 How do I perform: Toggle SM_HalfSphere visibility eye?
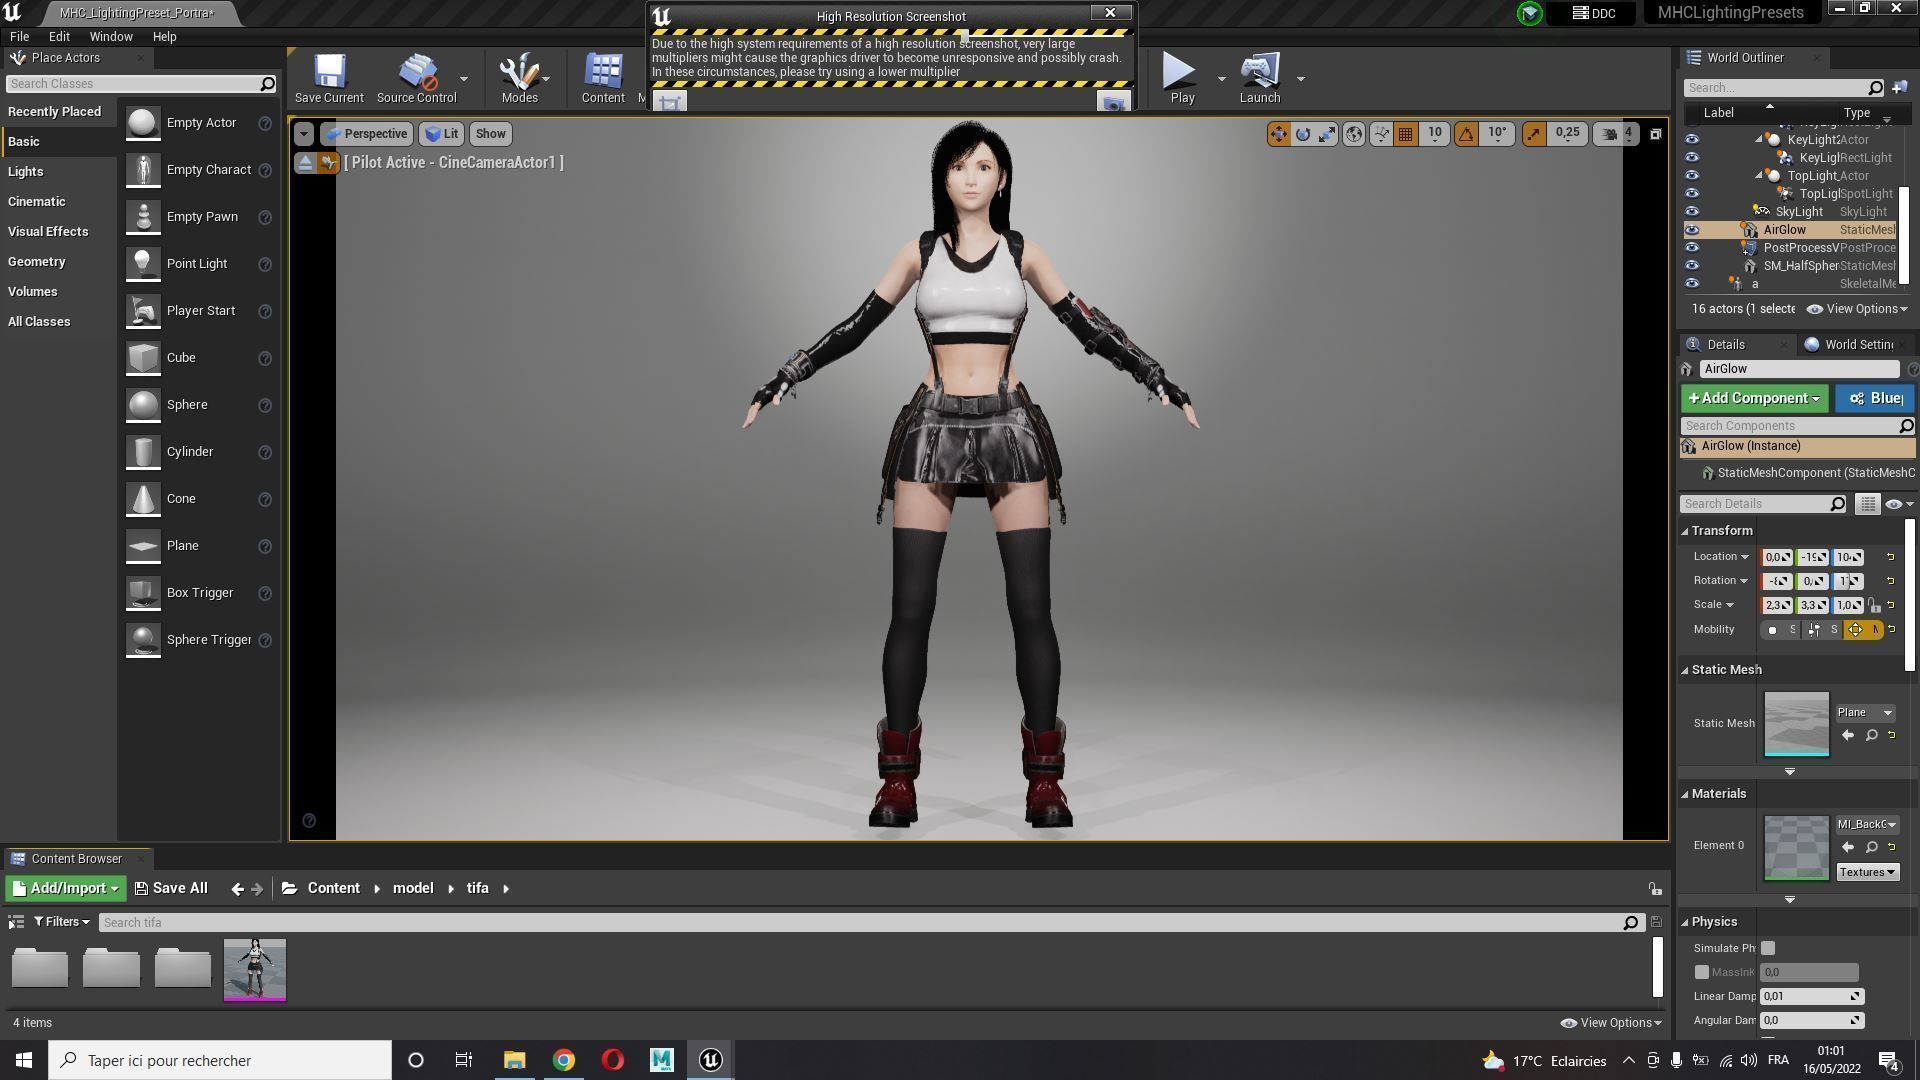coord(1692,266)
